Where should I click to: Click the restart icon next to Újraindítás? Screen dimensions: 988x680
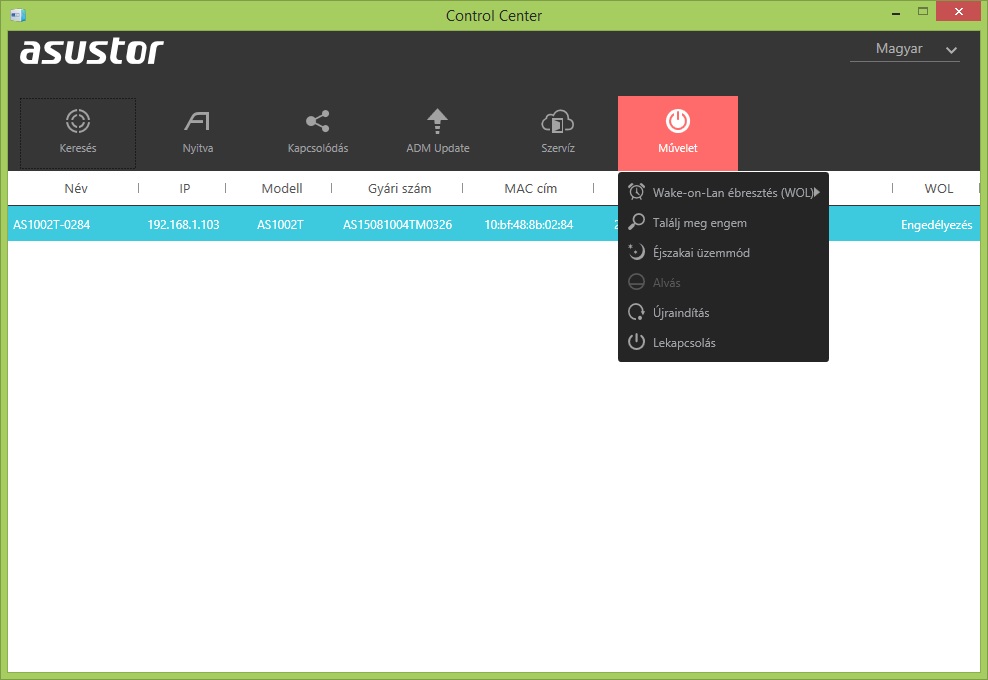636,312
